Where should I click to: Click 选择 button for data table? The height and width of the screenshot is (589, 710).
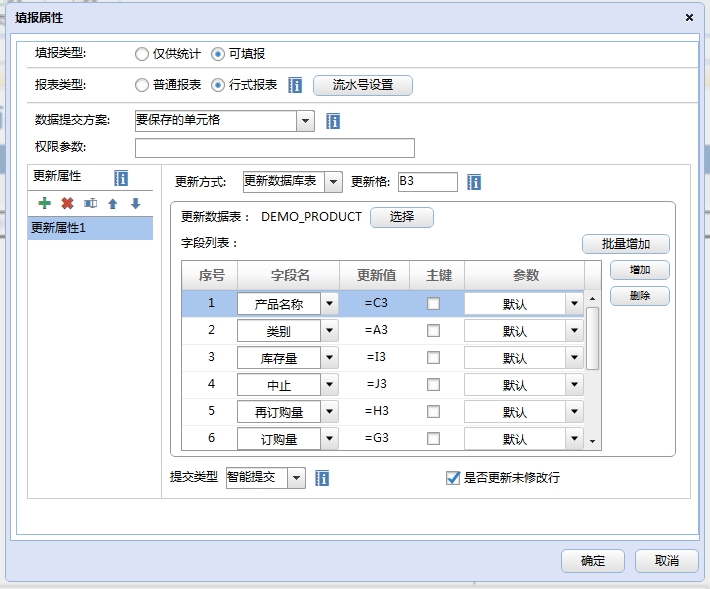coord(402,217)
